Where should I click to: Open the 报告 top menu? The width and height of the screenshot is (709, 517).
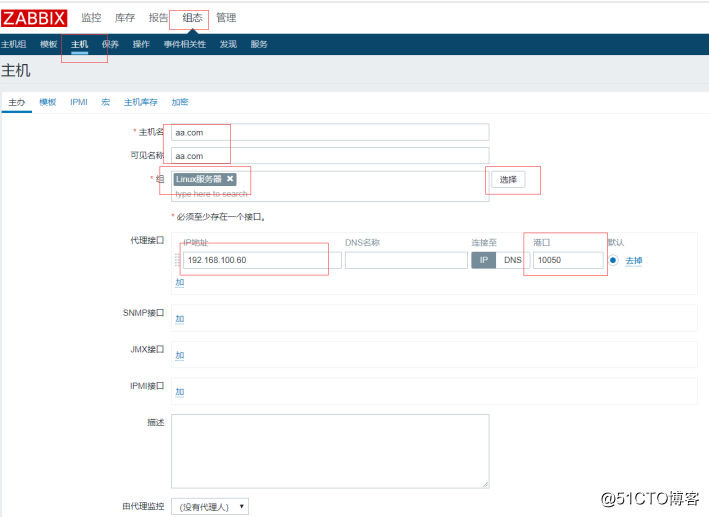158,18
